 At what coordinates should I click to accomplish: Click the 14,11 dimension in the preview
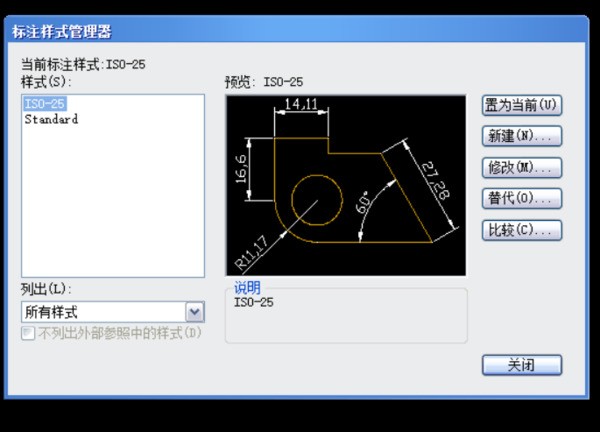tap(300, 104)
